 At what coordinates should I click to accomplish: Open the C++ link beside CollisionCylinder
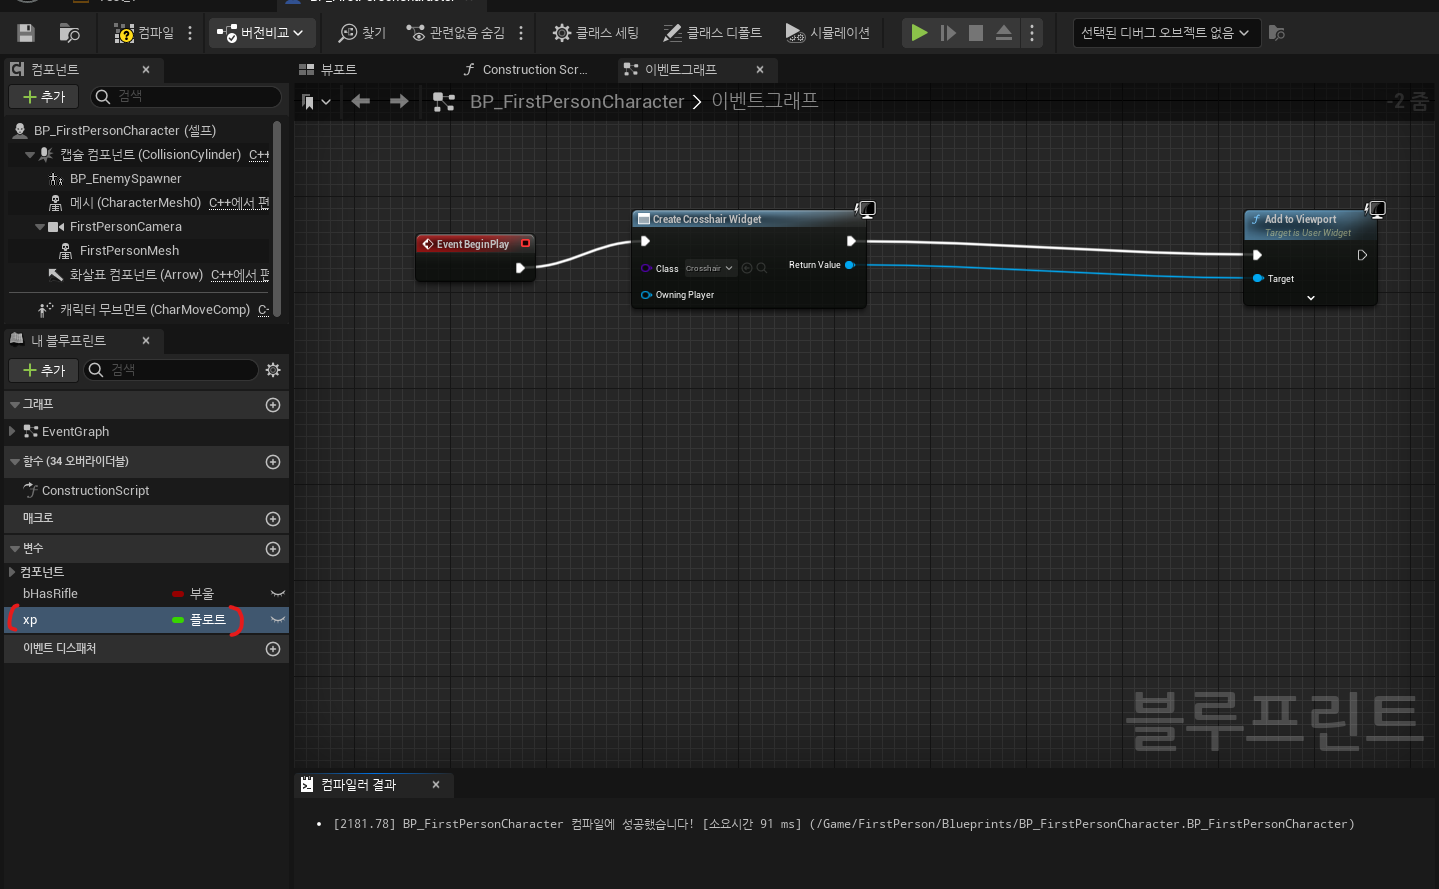tap(259, 155)
